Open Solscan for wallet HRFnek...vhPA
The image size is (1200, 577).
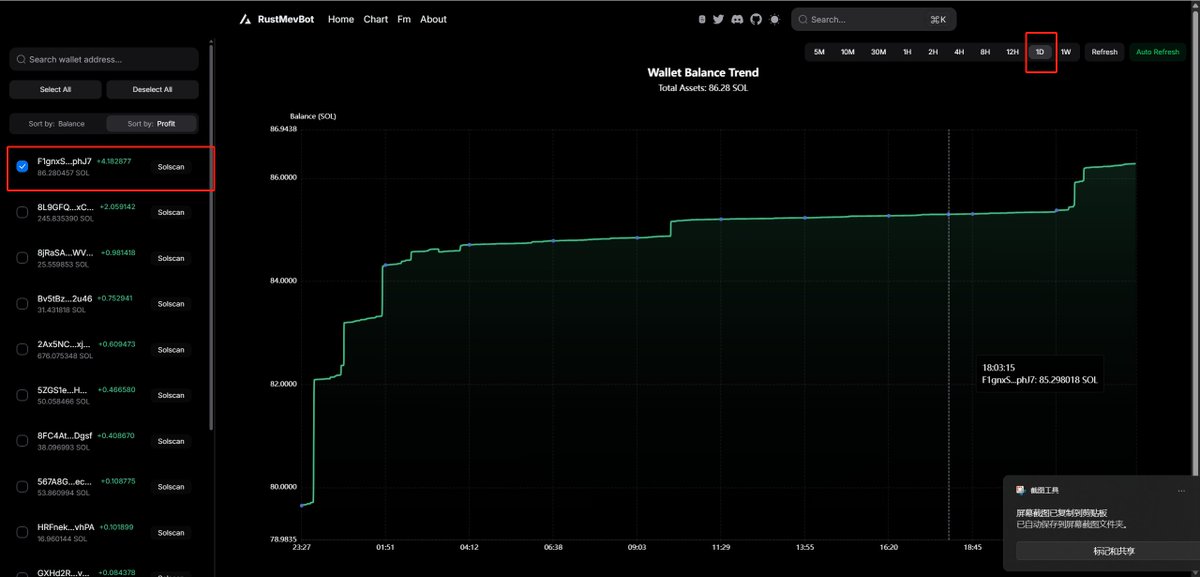pyautogui.click(x=172, y=533)
